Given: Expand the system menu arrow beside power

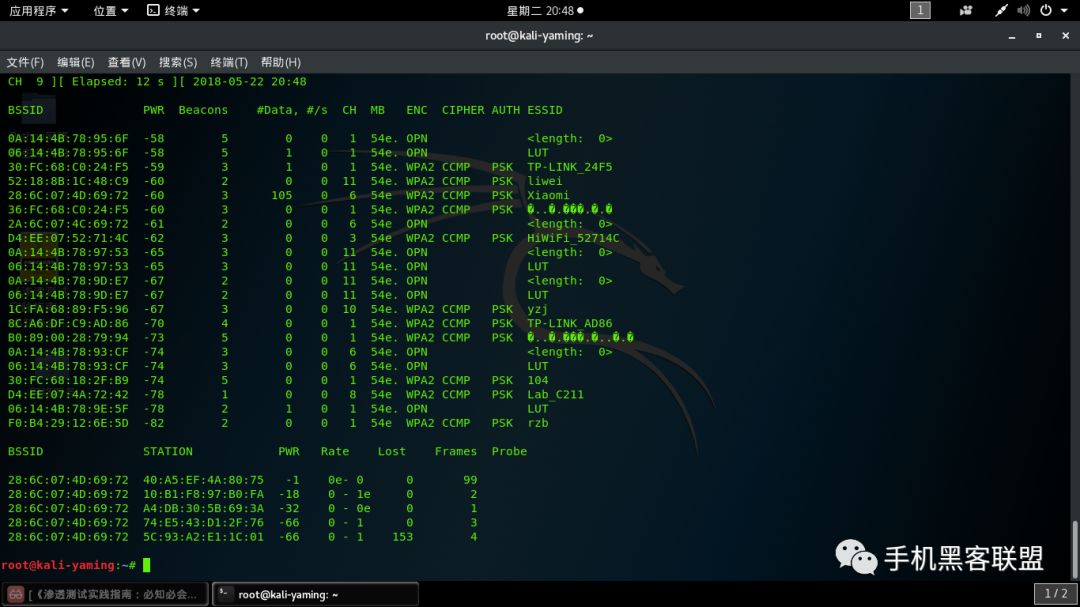Looking at the screenshot, I should [1064, 11].
